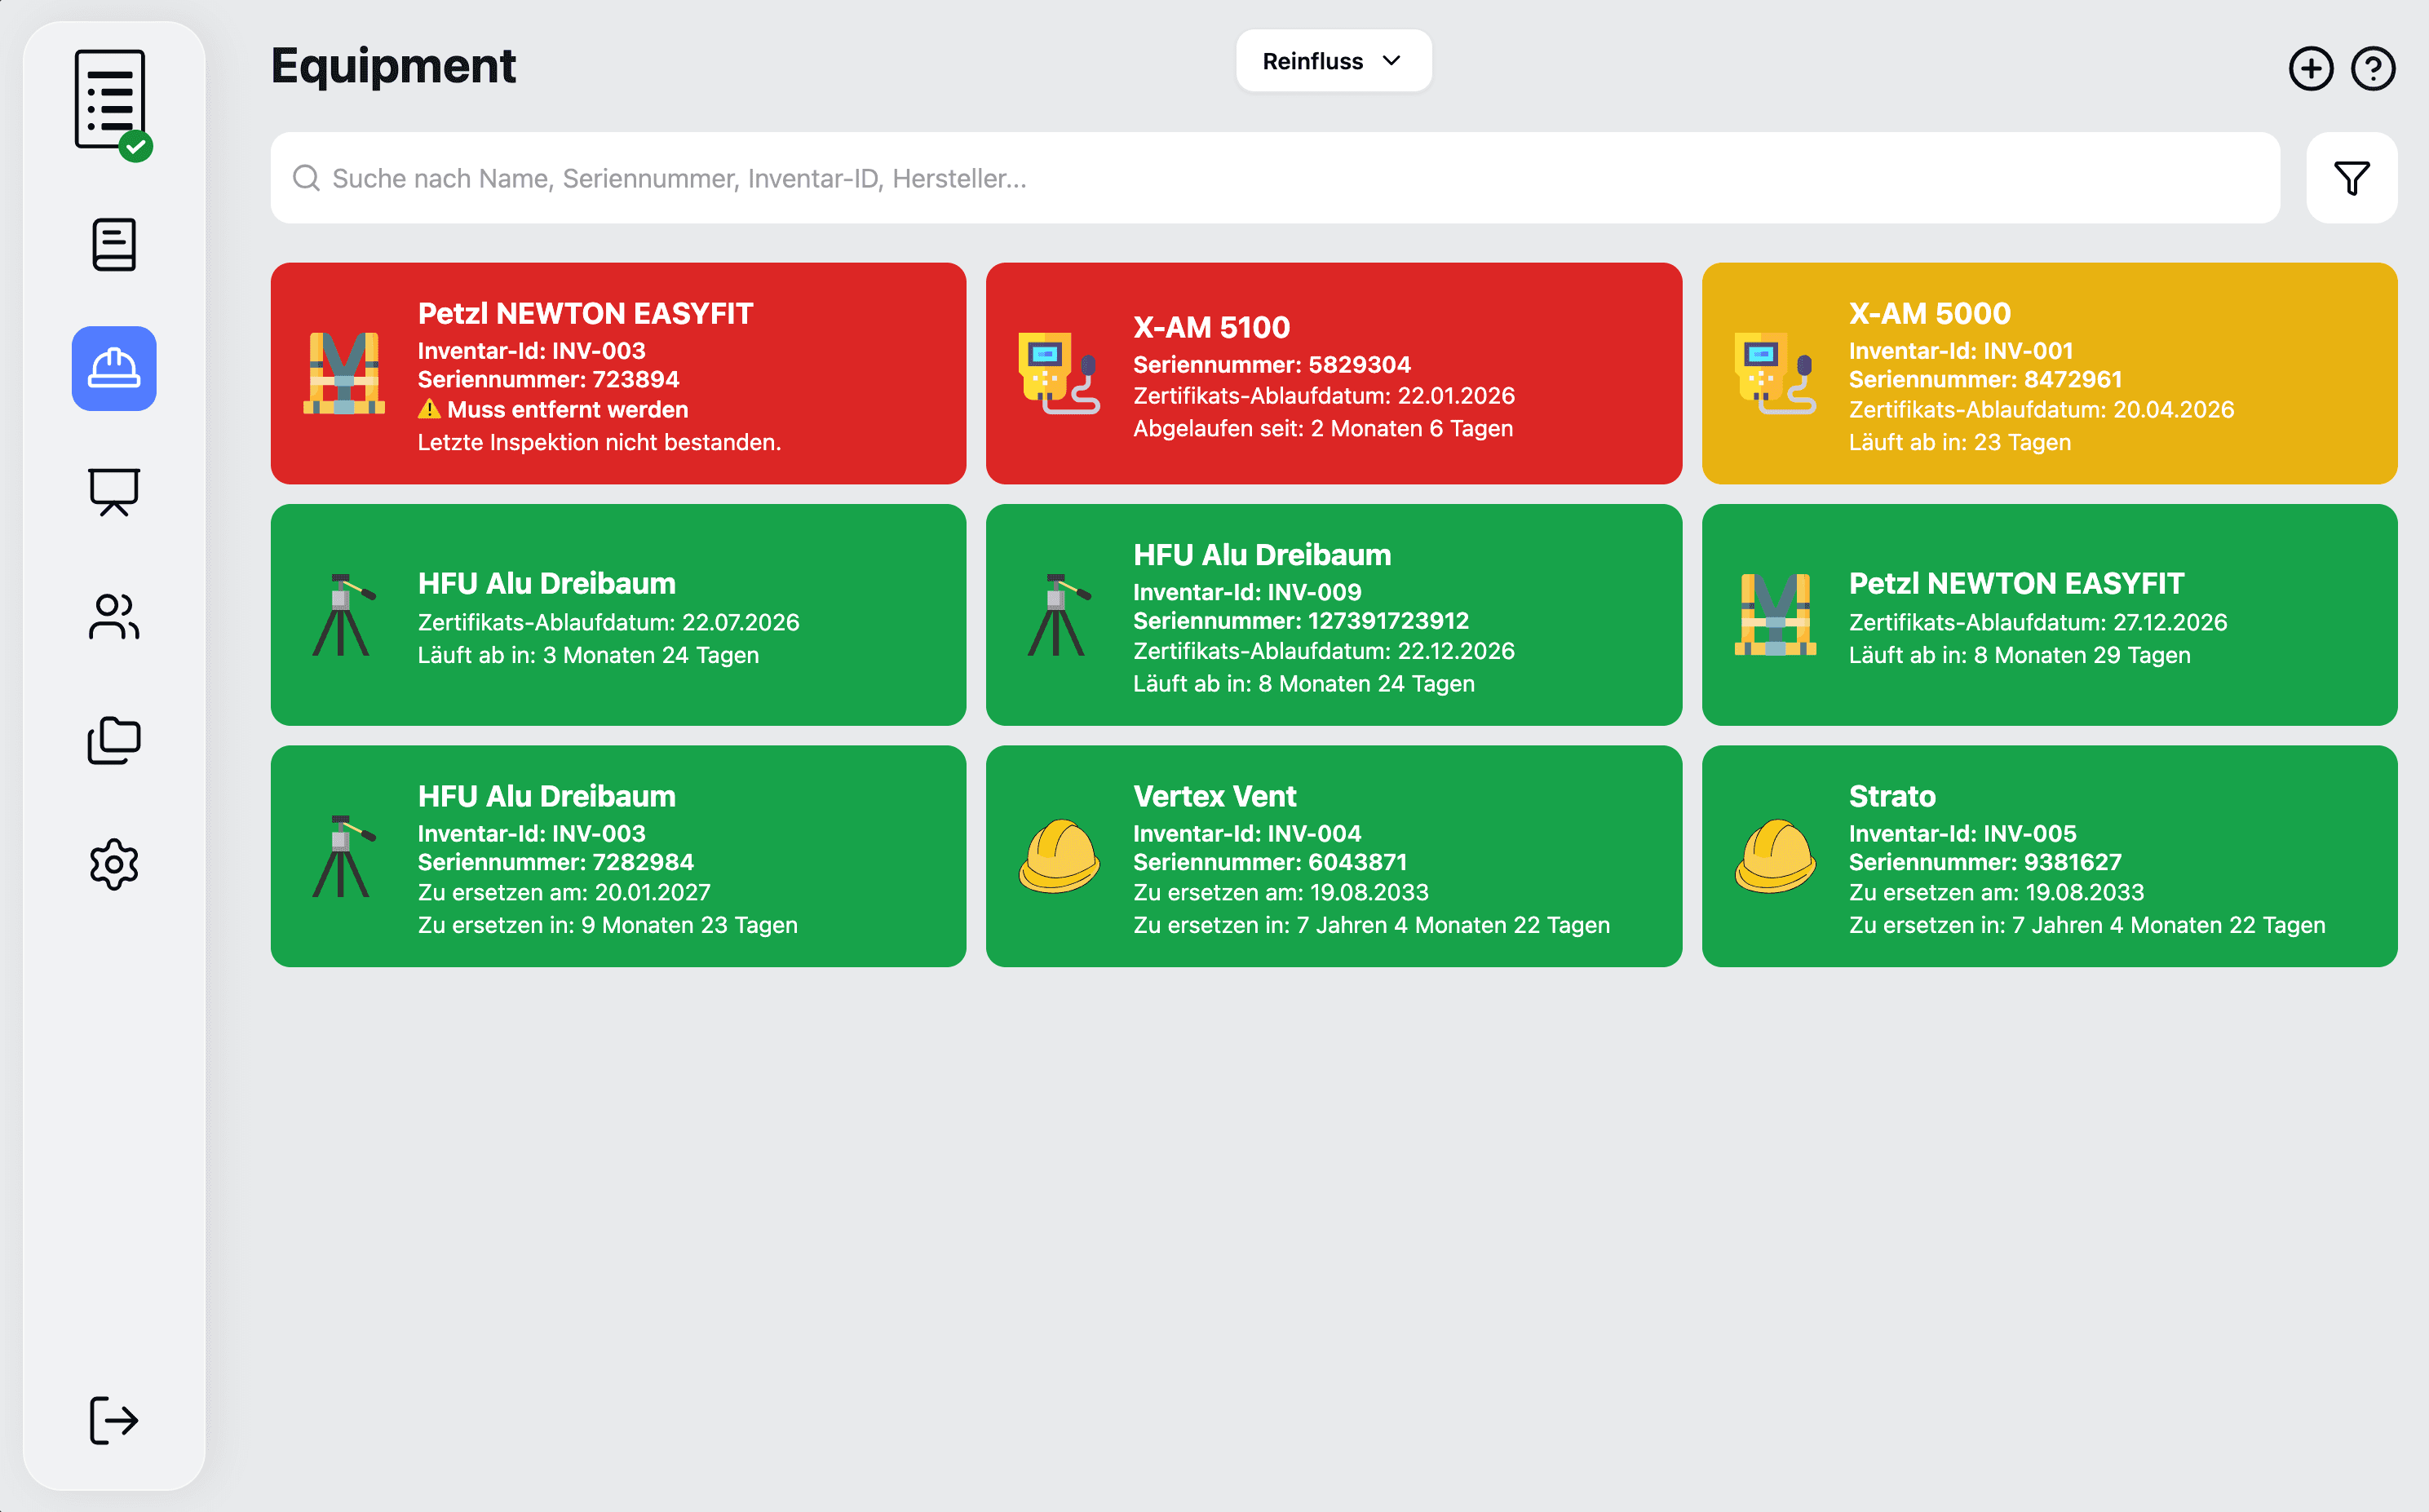Expand the Reinfluss location dropdown
The width and height of the screenshot is (2429, 1512).
(x=1333, y=61)
